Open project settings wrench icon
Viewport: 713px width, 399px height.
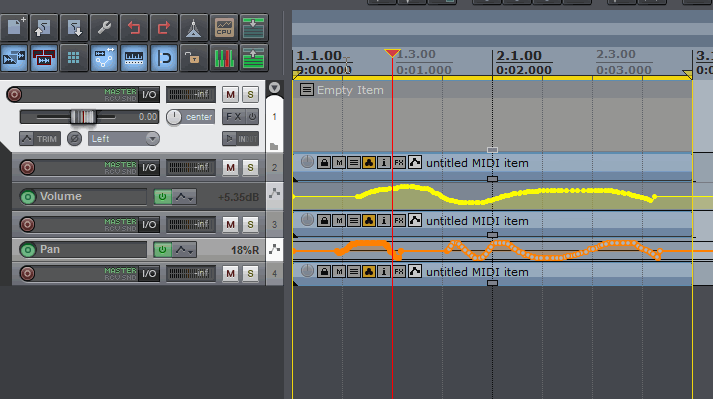104,28
